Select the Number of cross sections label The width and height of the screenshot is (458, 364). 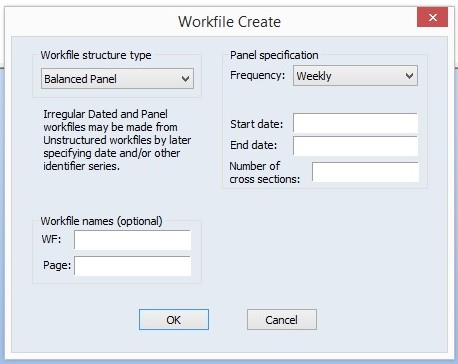click(x=265, y=172)
